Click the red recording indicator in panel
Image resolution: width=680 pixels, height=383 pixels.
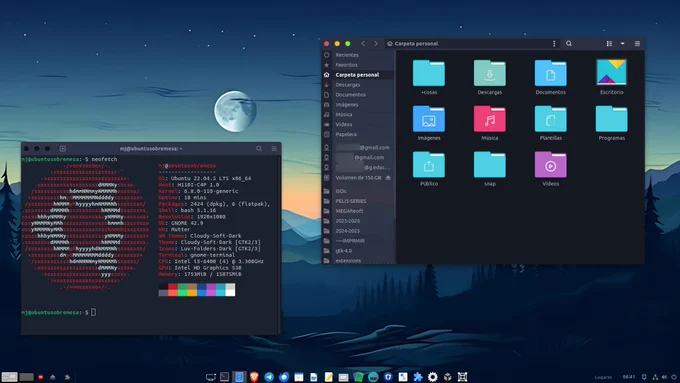point(41,377)
